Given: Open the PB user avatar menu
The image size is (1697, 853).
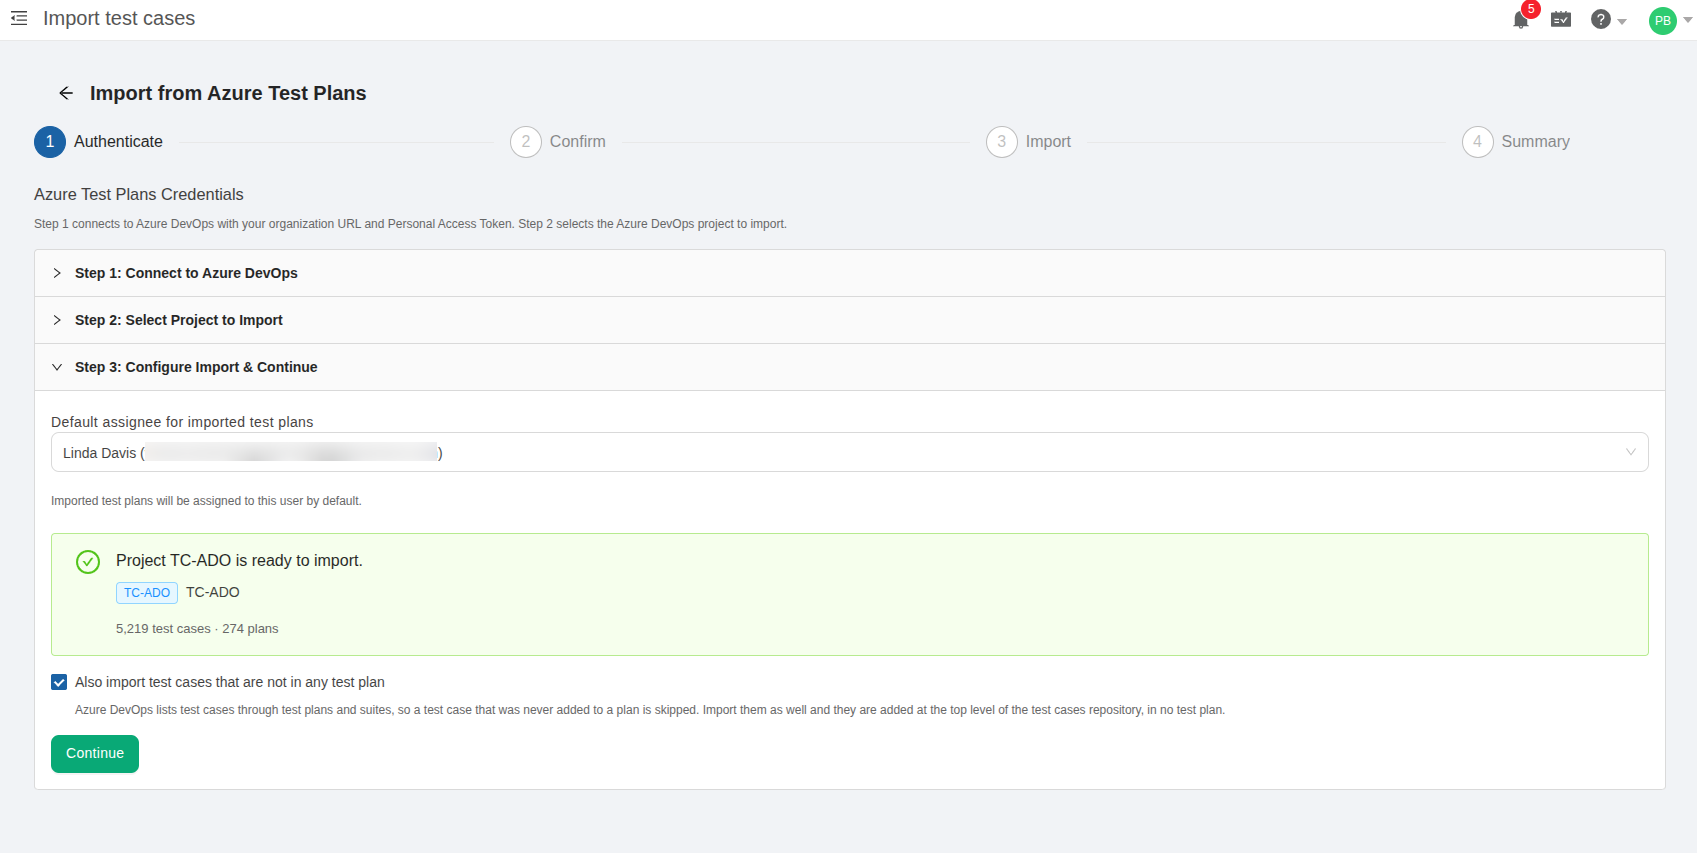Looking at the screenshot, I should (x=1662, y=20).
